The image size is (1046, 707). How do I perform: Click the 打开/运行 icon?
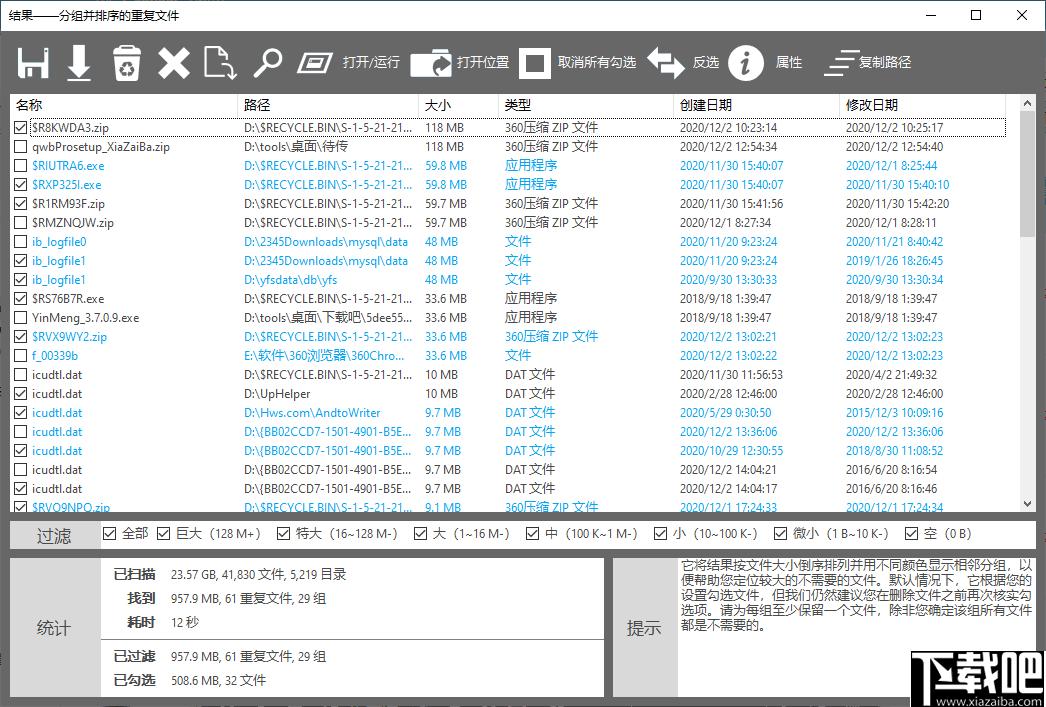coord(315,63)
